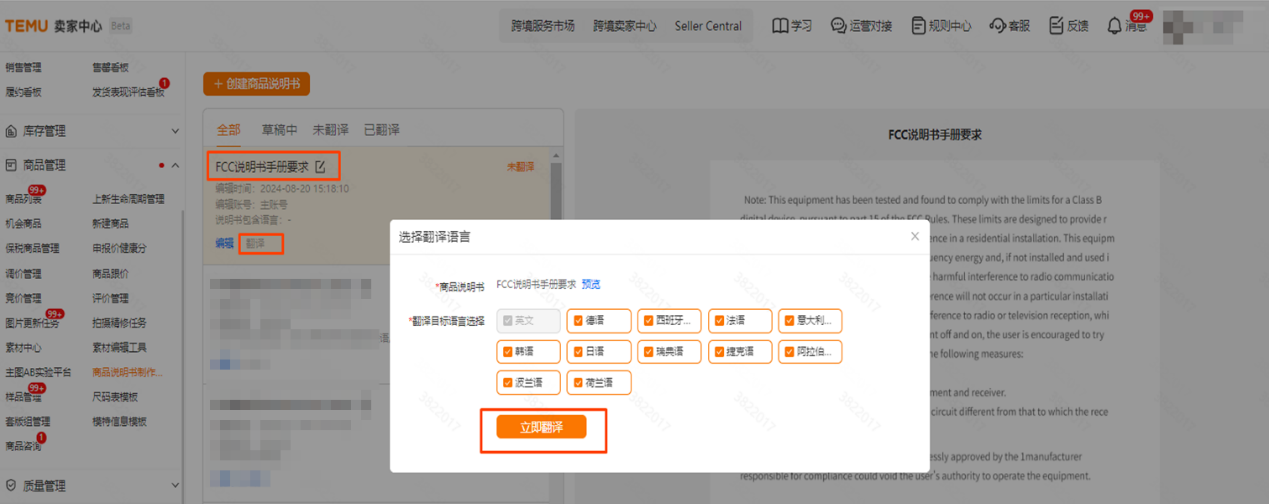Viewport: 1269px width, 504px height.
Task: Open 图片更新任务 in sidebar
Action: [32, 323]
